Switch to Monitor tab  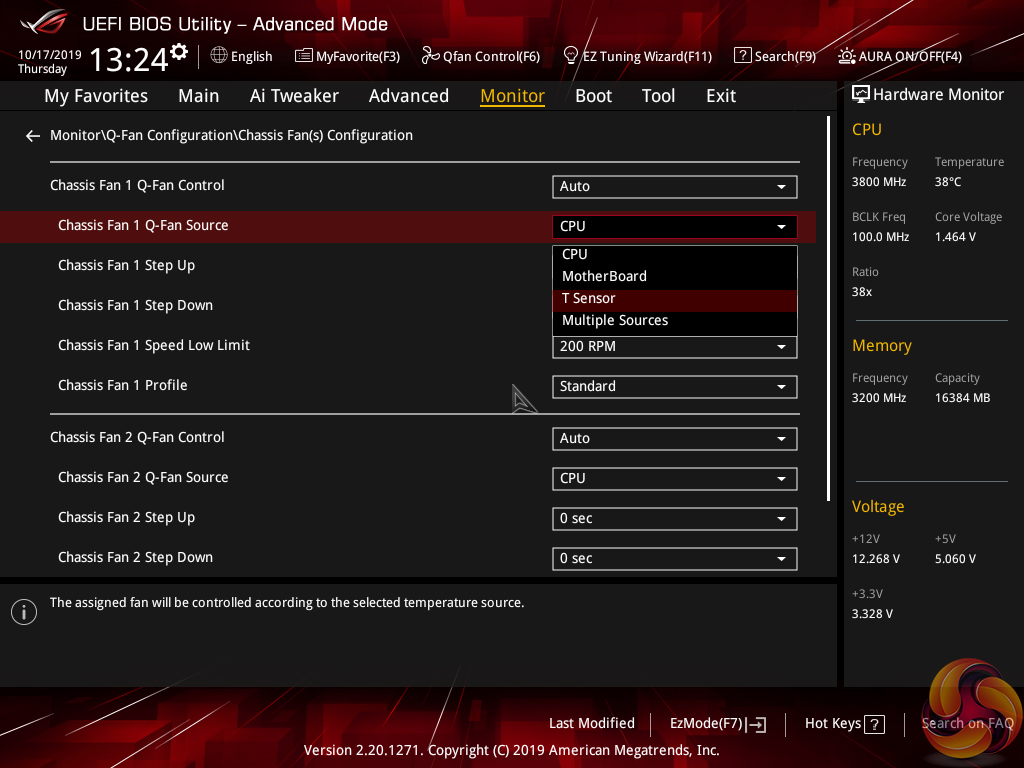click(x=513, y=96)
